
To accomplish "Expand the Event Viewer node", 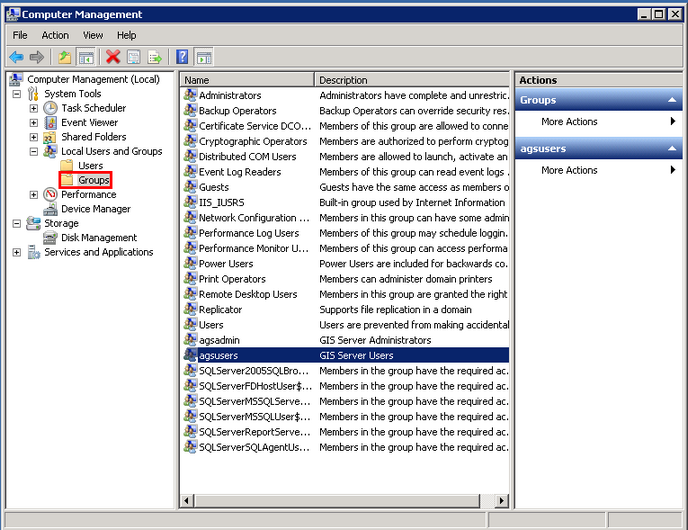I will pos(33,123).
